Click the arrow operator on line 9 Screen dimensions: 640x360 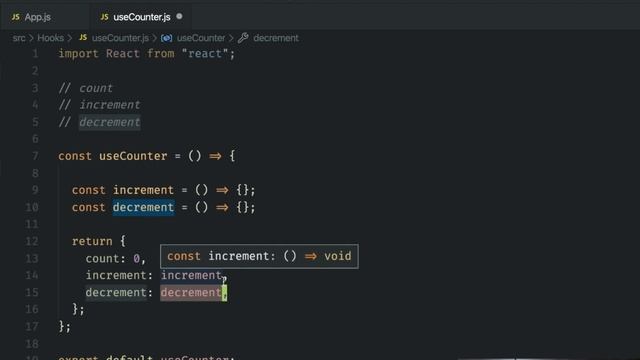coord(222,190)
